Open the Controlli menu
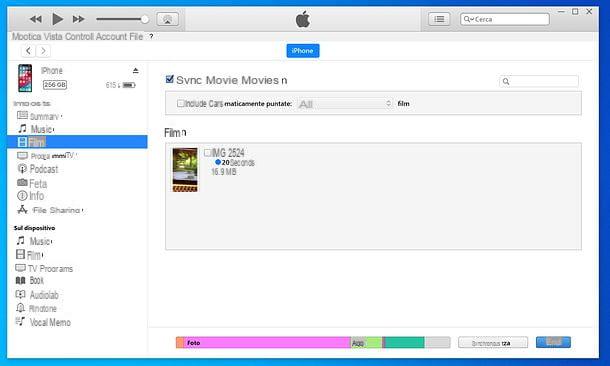The image size is (610, 366). click(x=79, y=37)
